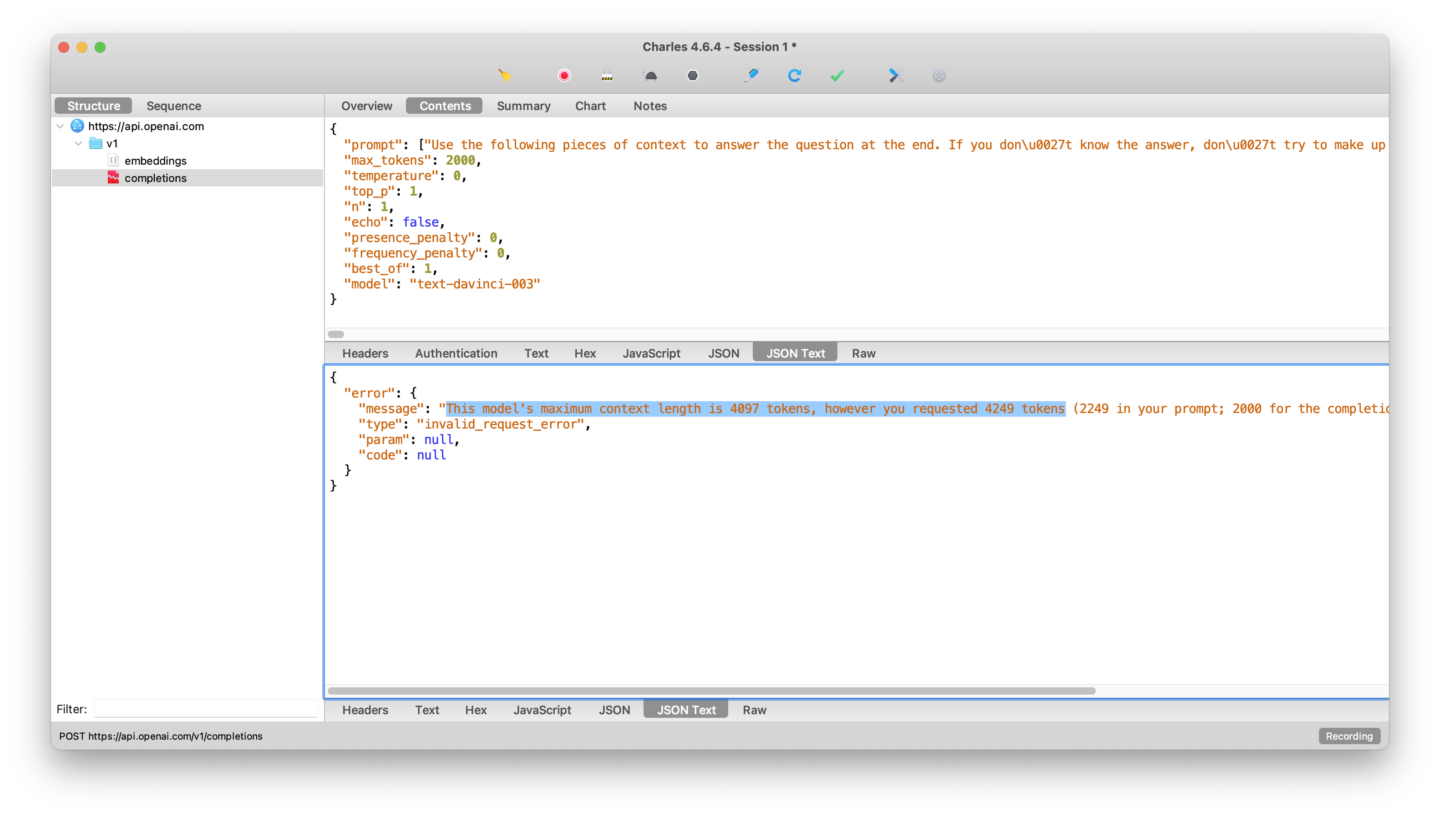Image resolution: width=1440 pixels, height=817 pixels.
Task: Repeat the request using the refresh icon
Action: pos(794,75)
